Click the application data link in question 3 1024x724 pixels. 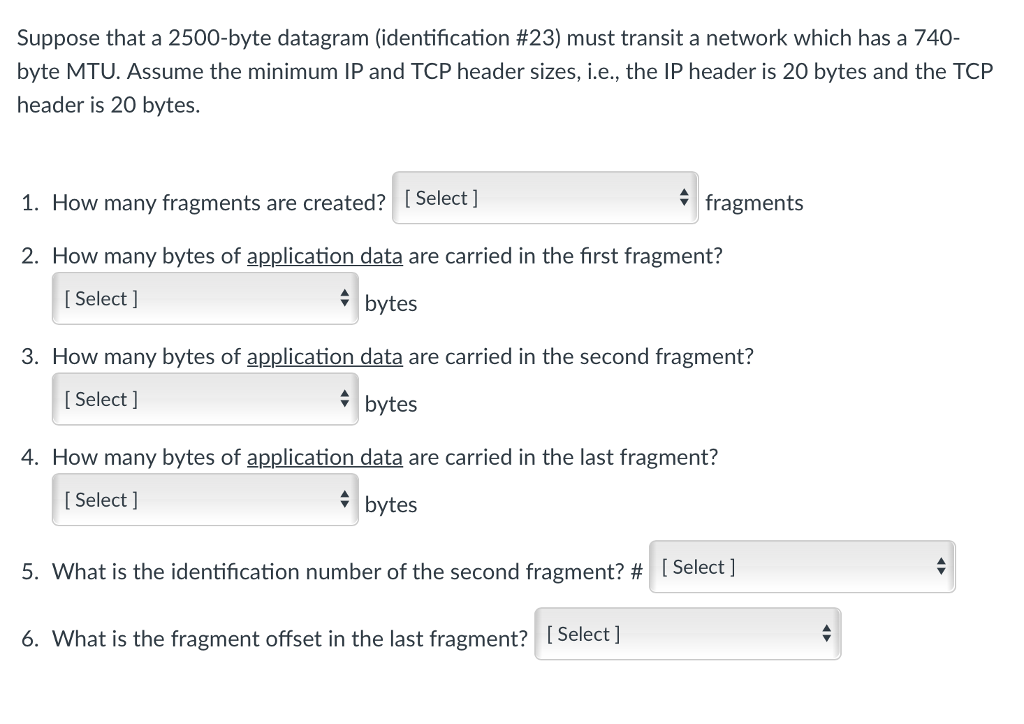[x=324, y=356]
